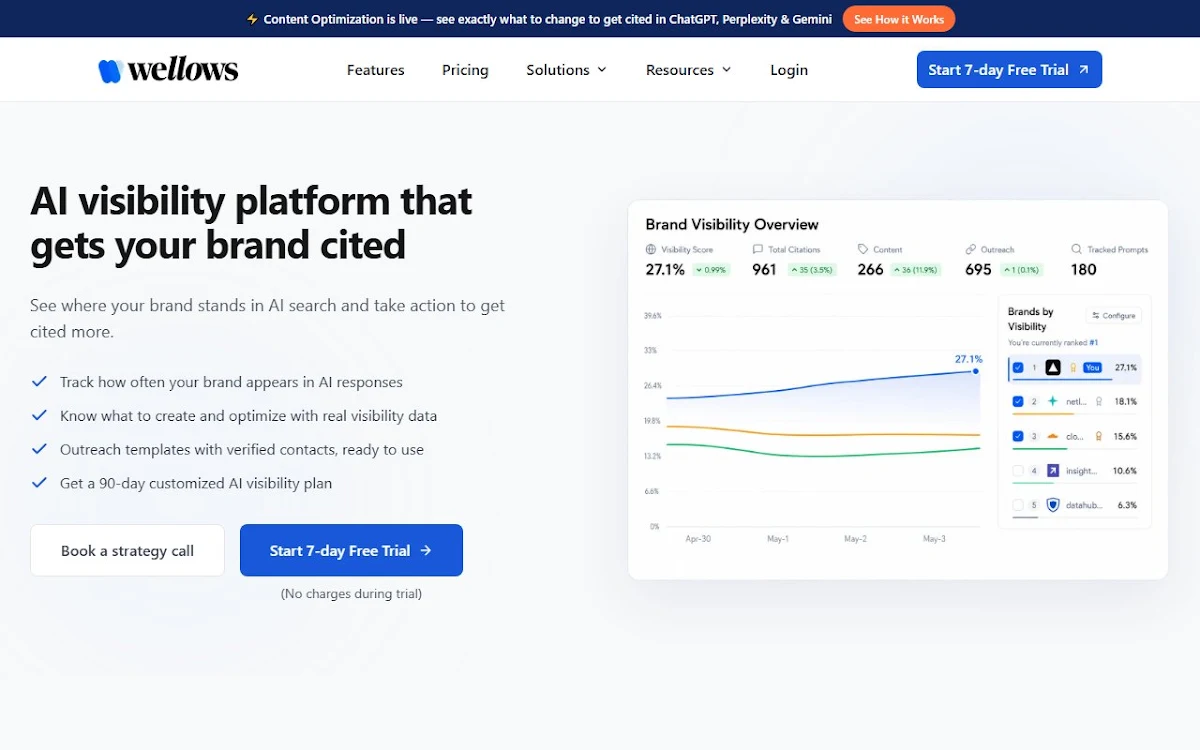Start the 7-day free trial from header
Viewport: 1200px width, 750px height.
(x=1009, y=70)
